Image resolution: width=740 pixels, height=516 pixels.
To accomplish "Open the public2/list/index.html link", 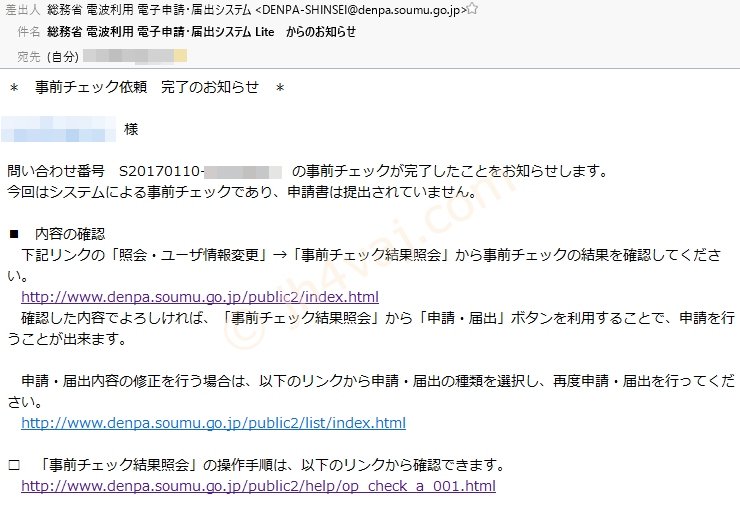I will click(213, 423).
